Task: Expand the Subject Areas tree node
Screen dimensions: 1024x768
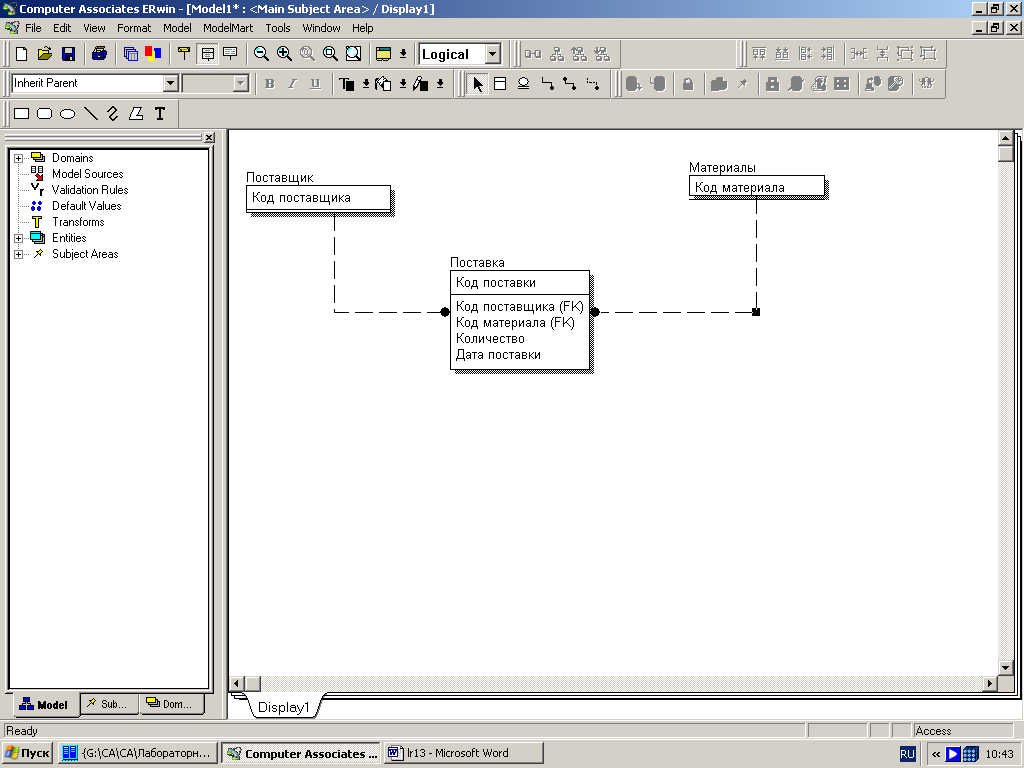Action: pyautogui.click(x=18, y=254)
